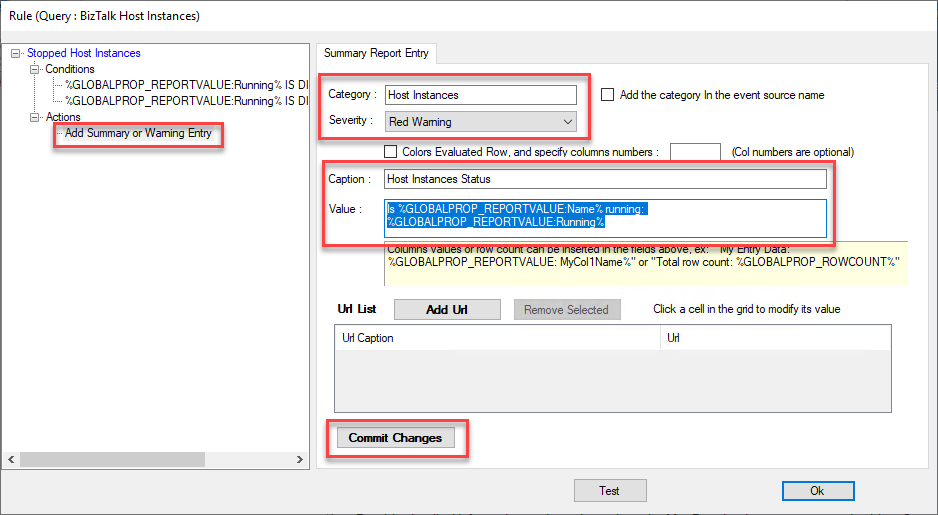Enable add category in event source name
The image size is (938, 515).
(x=608, y=95)
